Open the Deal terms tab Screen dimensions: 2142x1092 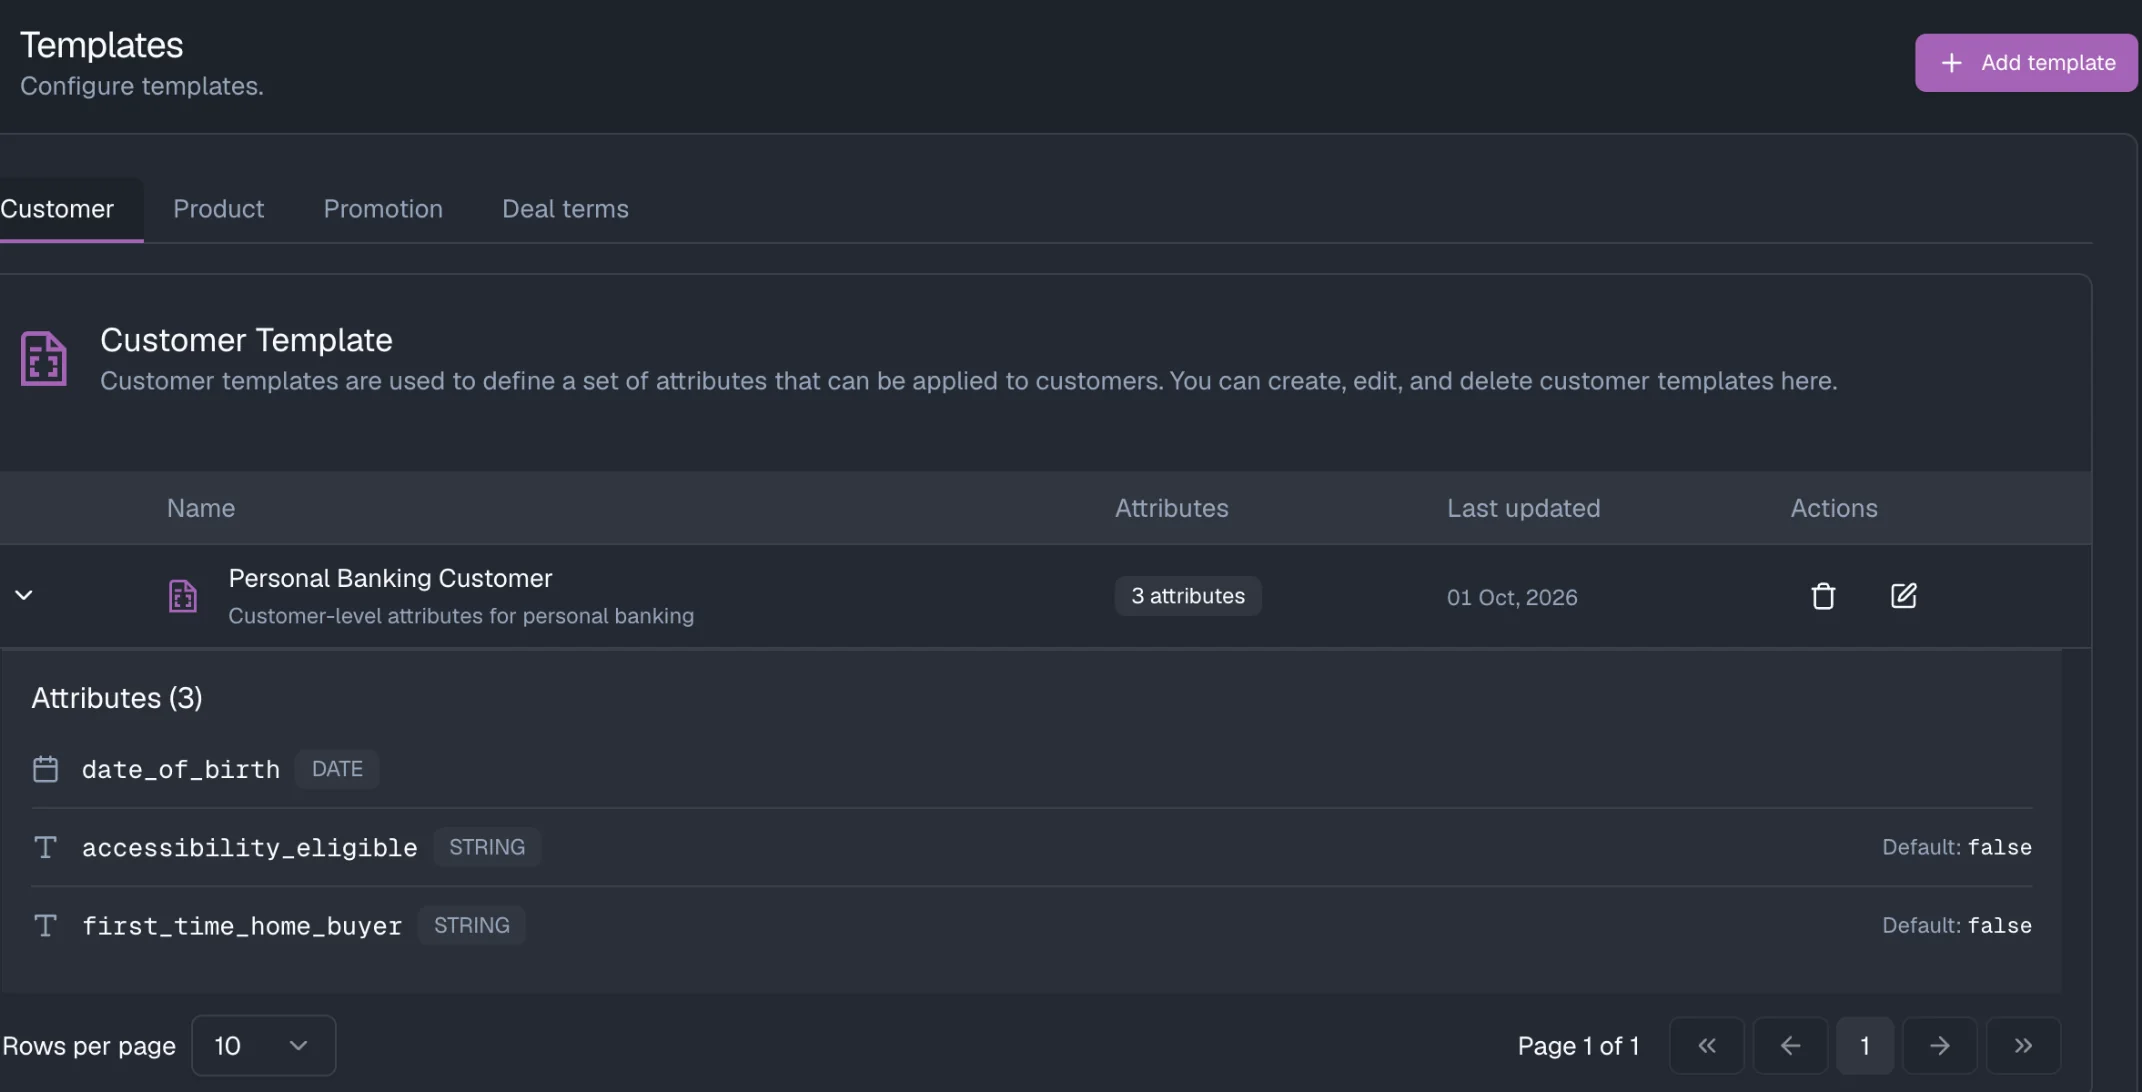tap(565, 209)
